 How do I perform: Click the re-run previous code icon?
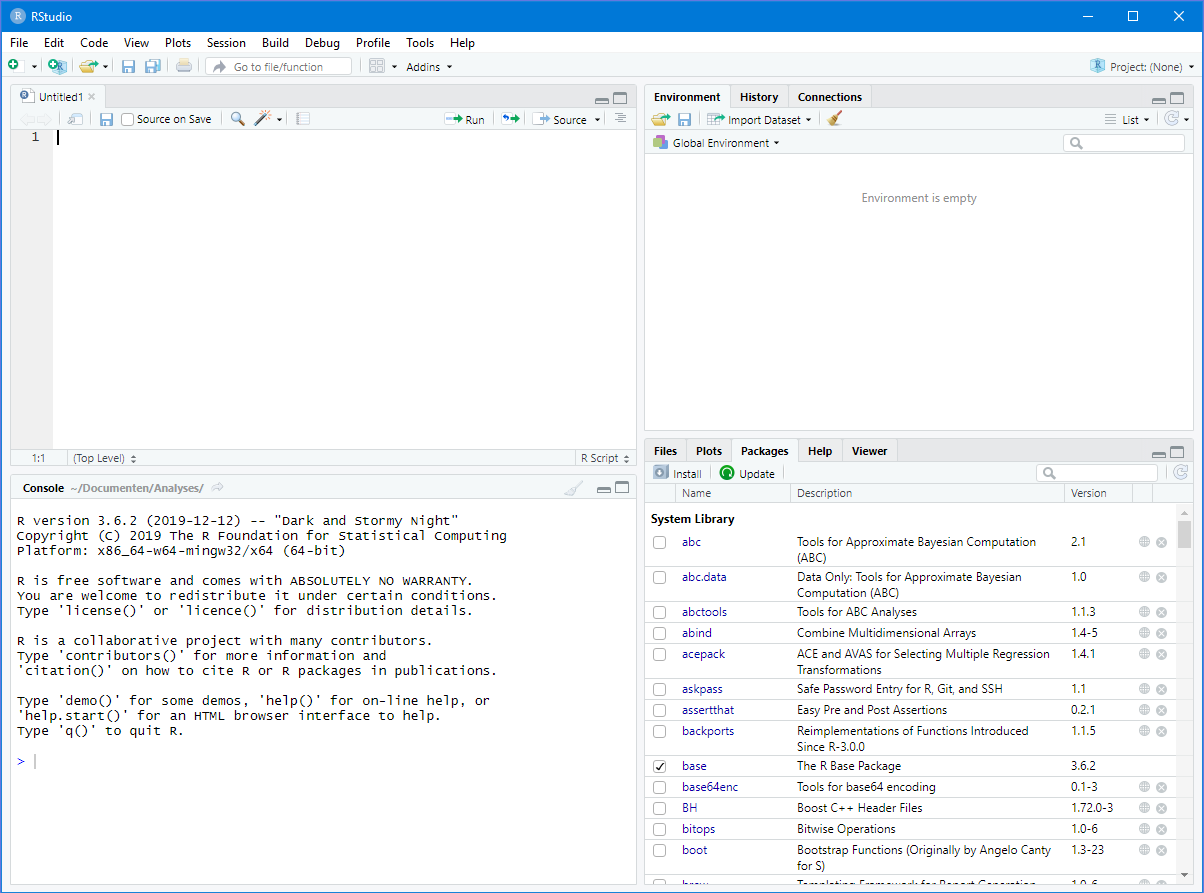511,119
